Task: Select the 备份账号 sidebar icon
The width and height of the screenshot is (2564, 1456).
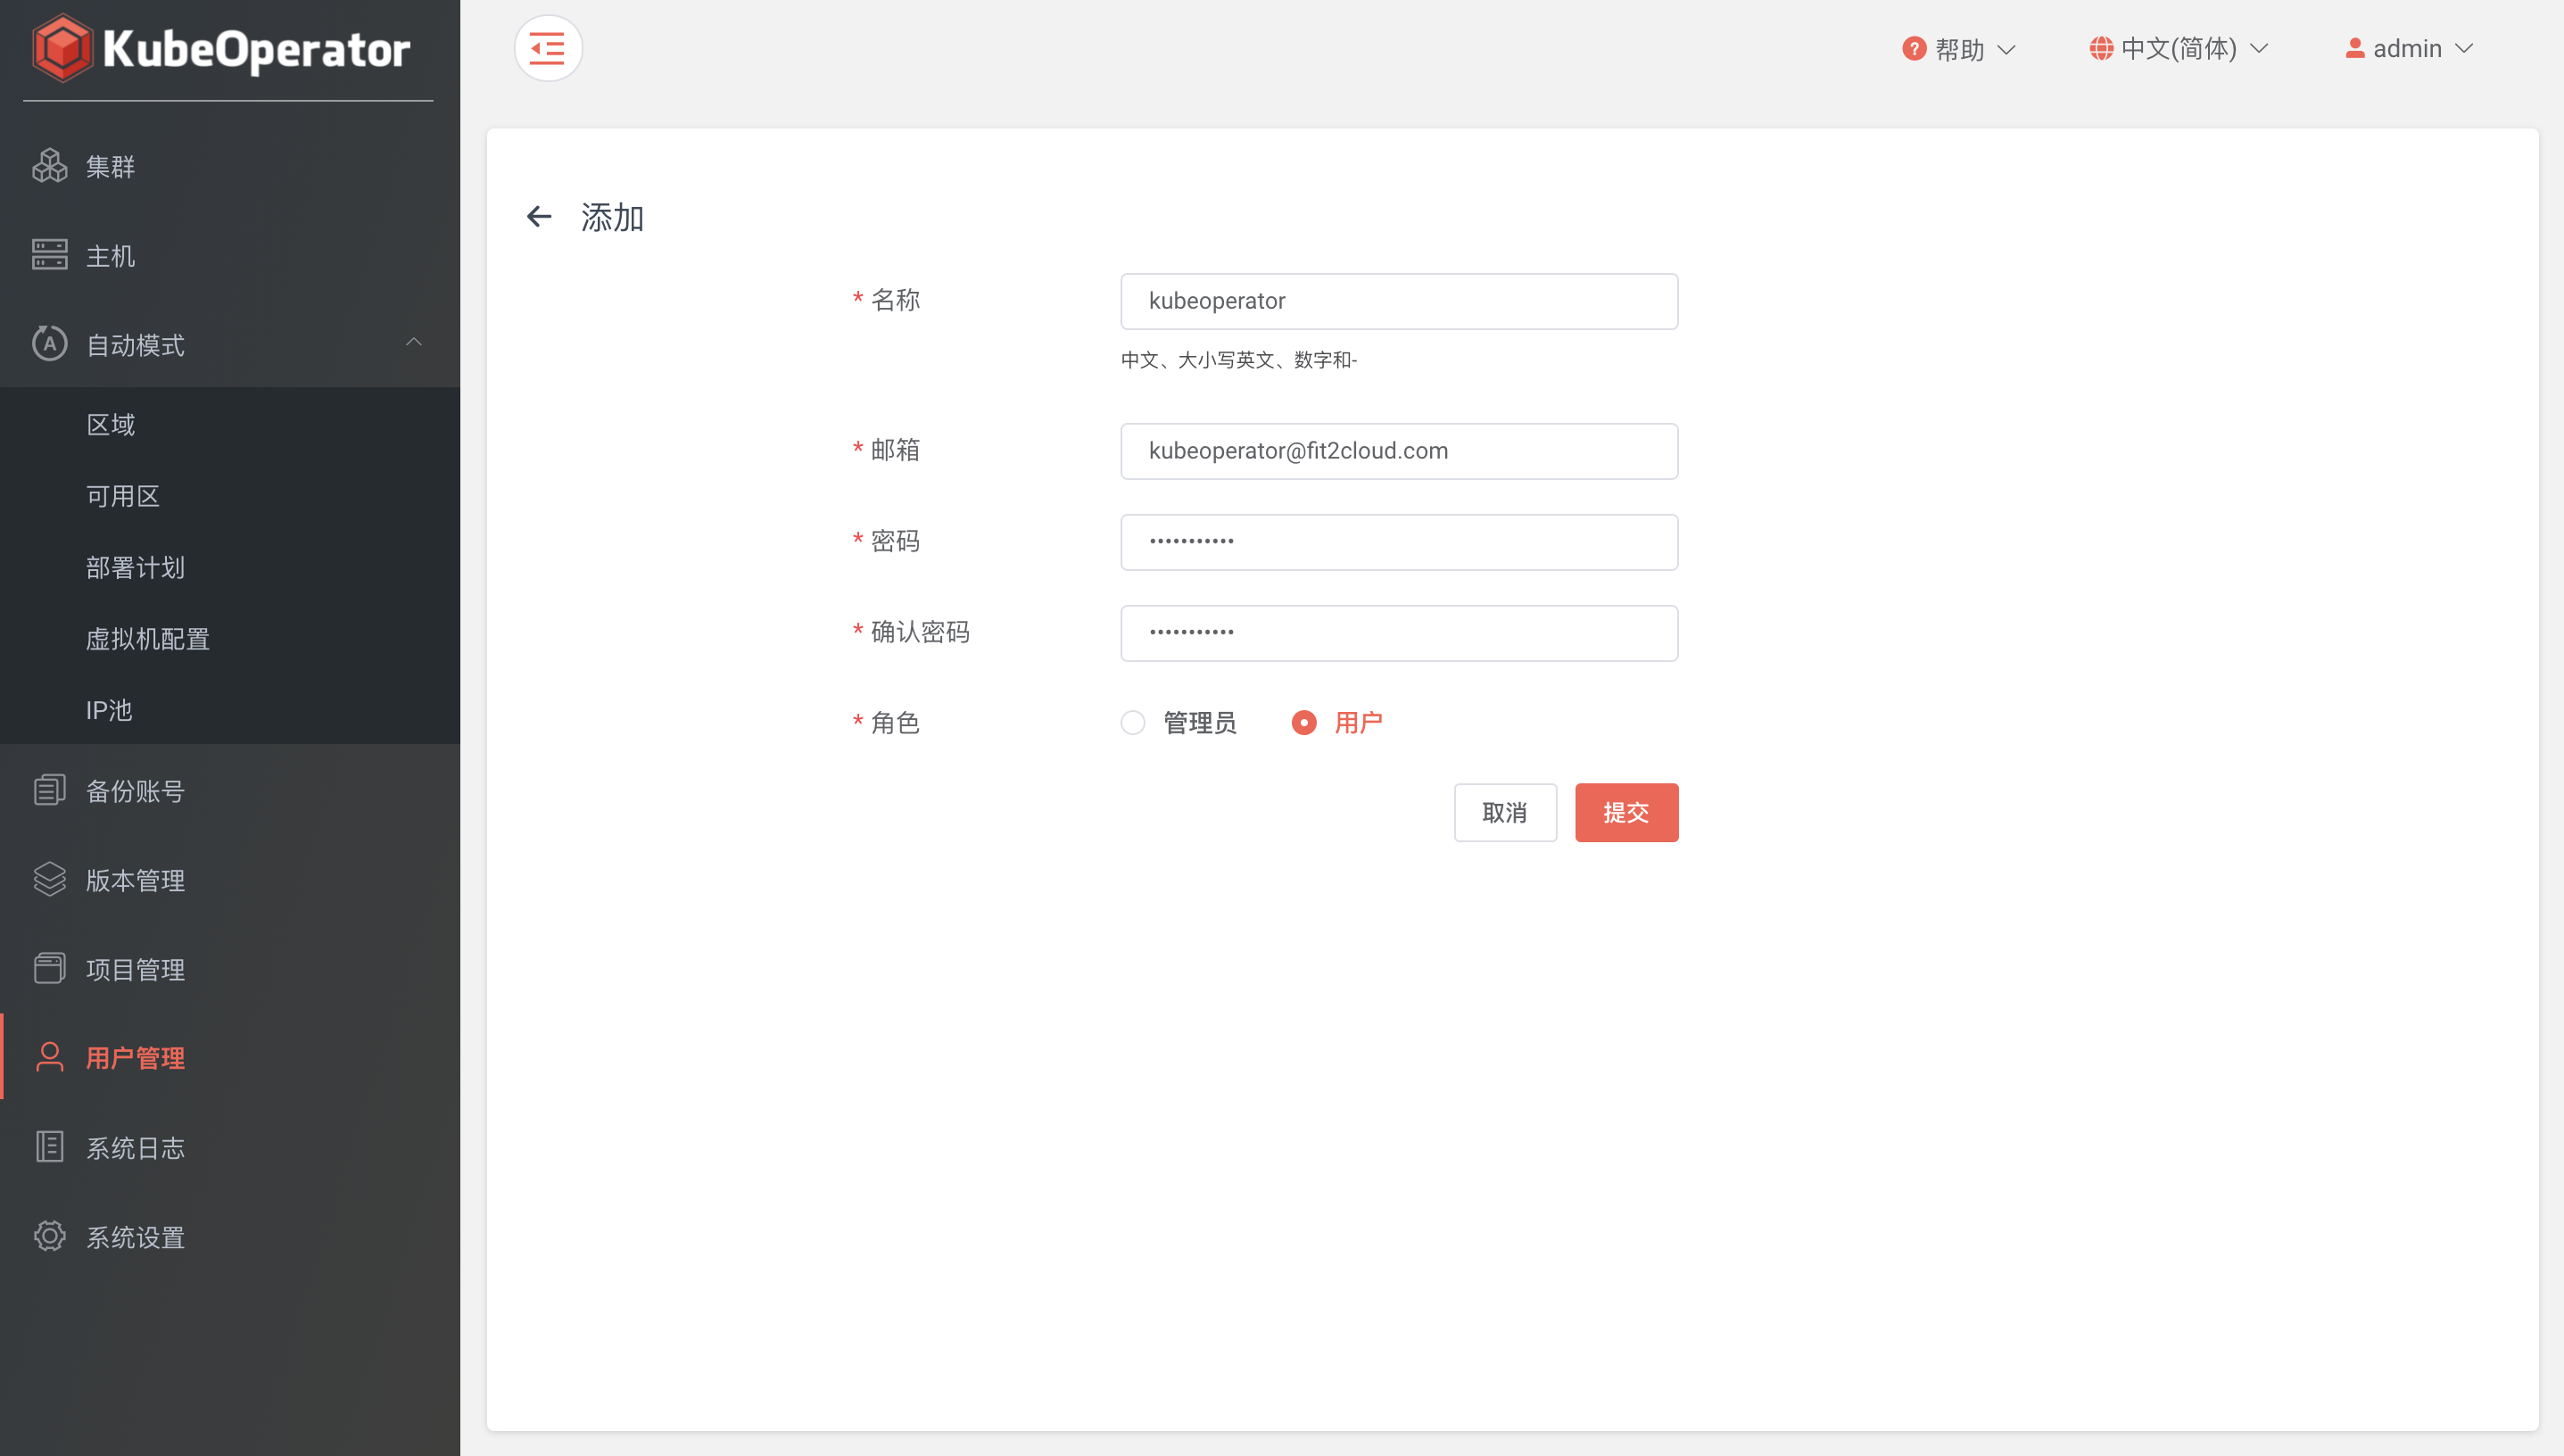Action: pos(49,790)
